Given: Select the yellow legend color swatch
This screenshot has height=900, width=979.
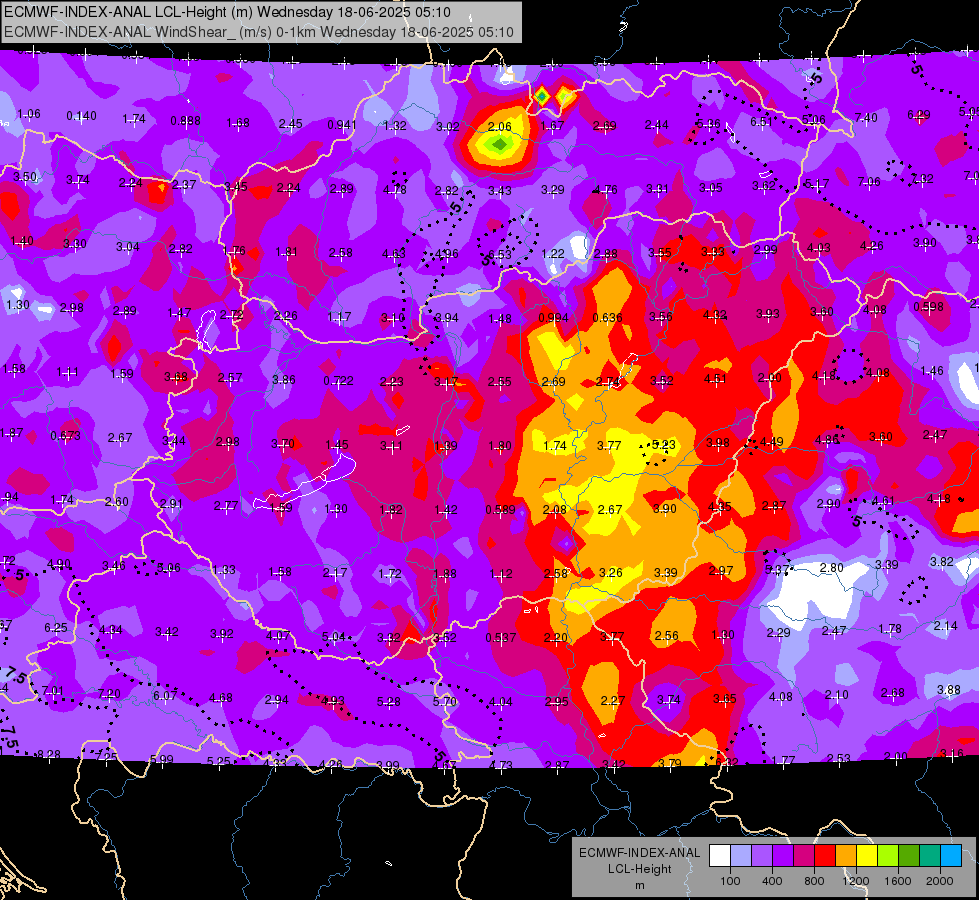Looking at the screenshot, I should pos(867,855).
